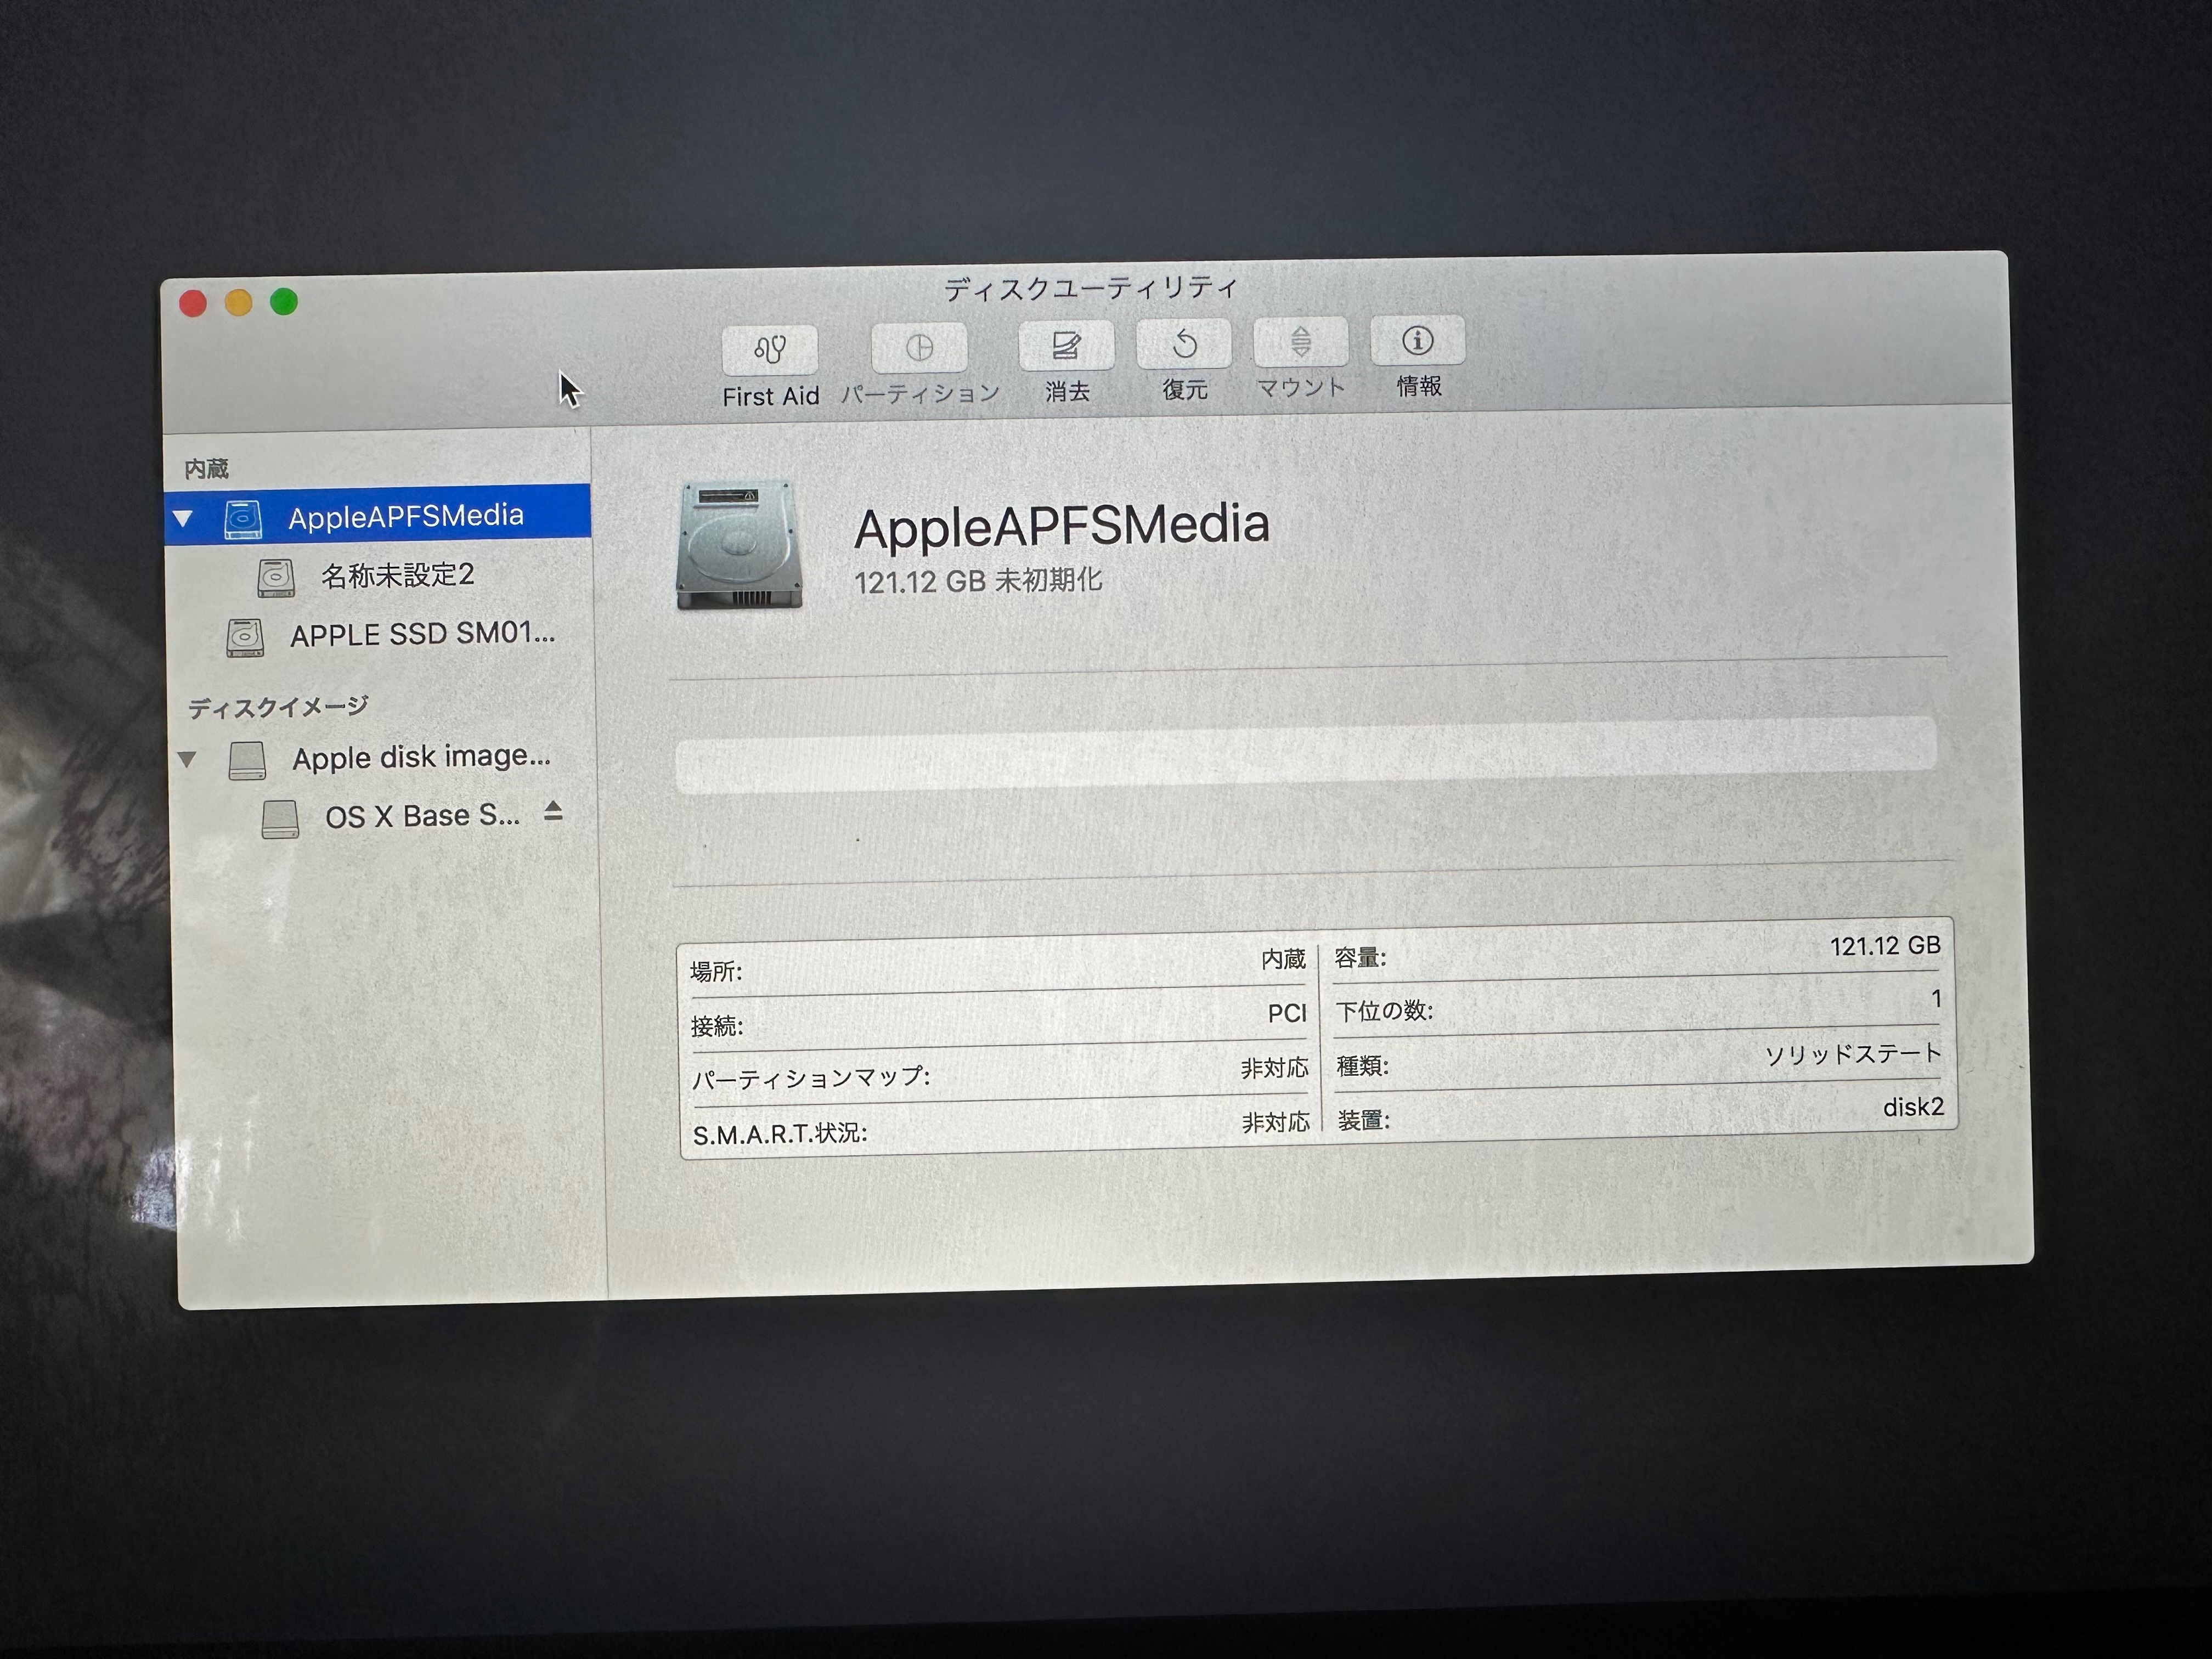
Task: Click the empty disk usage bar
Action: click(x=1305, y=755)
